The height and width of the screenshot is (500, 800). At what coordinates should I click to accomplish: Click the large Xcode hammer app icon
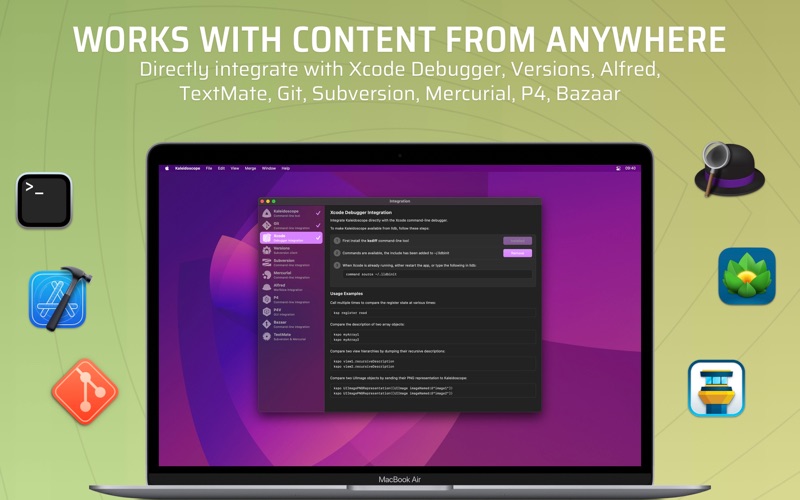coord(60,298)
